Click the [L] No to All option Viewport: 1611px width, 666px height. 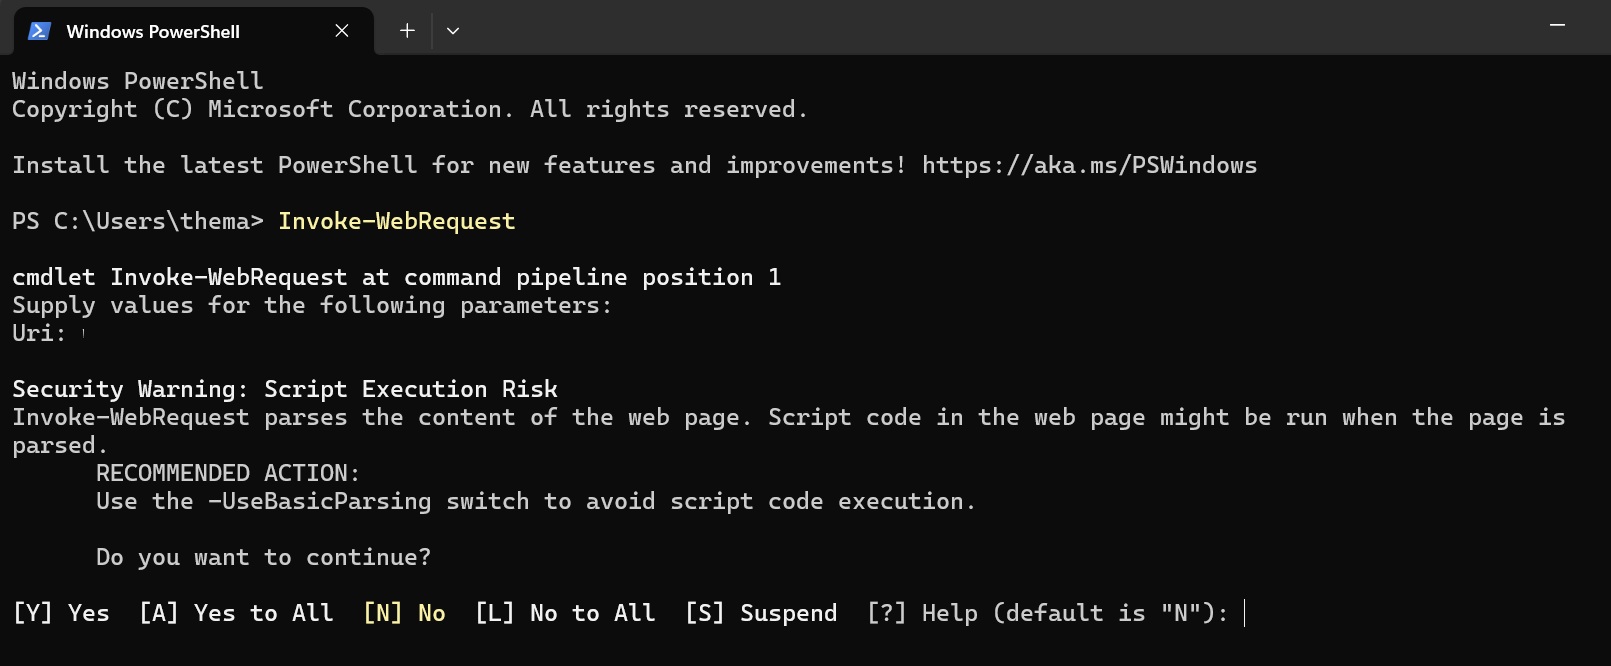(565, 613)
